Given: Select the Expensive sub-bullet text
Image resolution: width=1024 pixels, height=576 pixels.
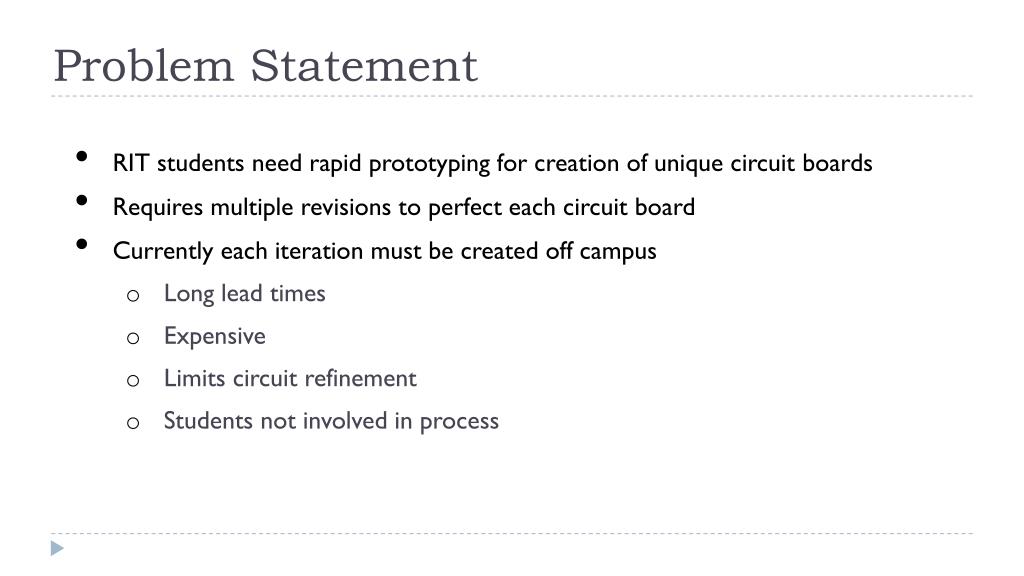Looking at the screenshot, I should 215,336.
